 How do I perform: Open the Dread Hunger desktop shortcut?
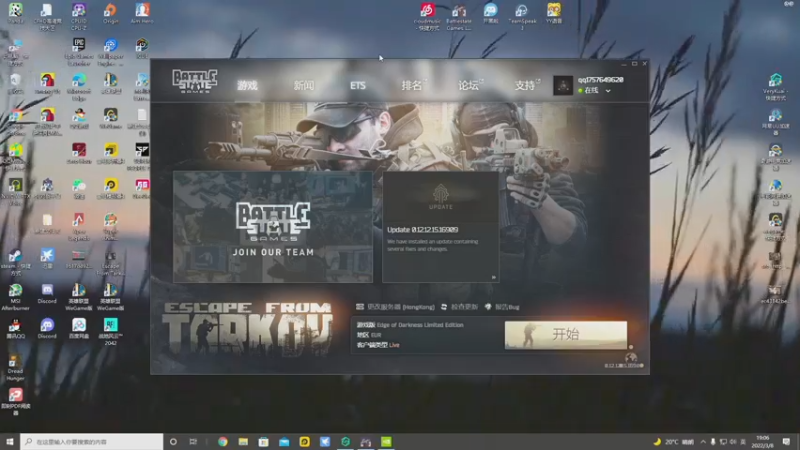coord(15,367)
